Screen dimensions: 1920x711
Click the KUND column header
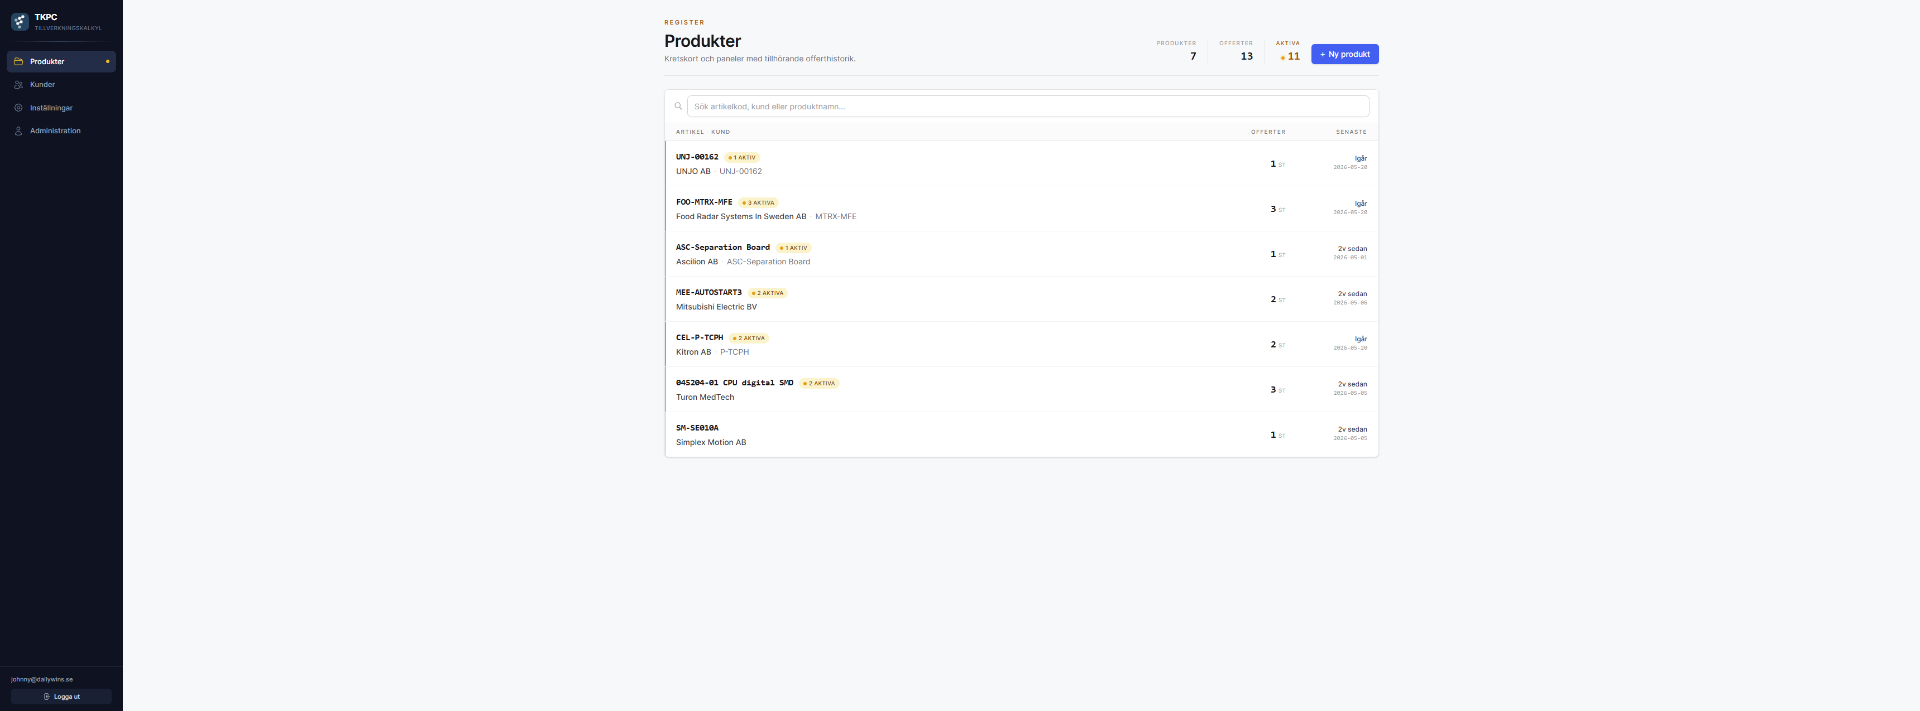click(x=721, y=132)
